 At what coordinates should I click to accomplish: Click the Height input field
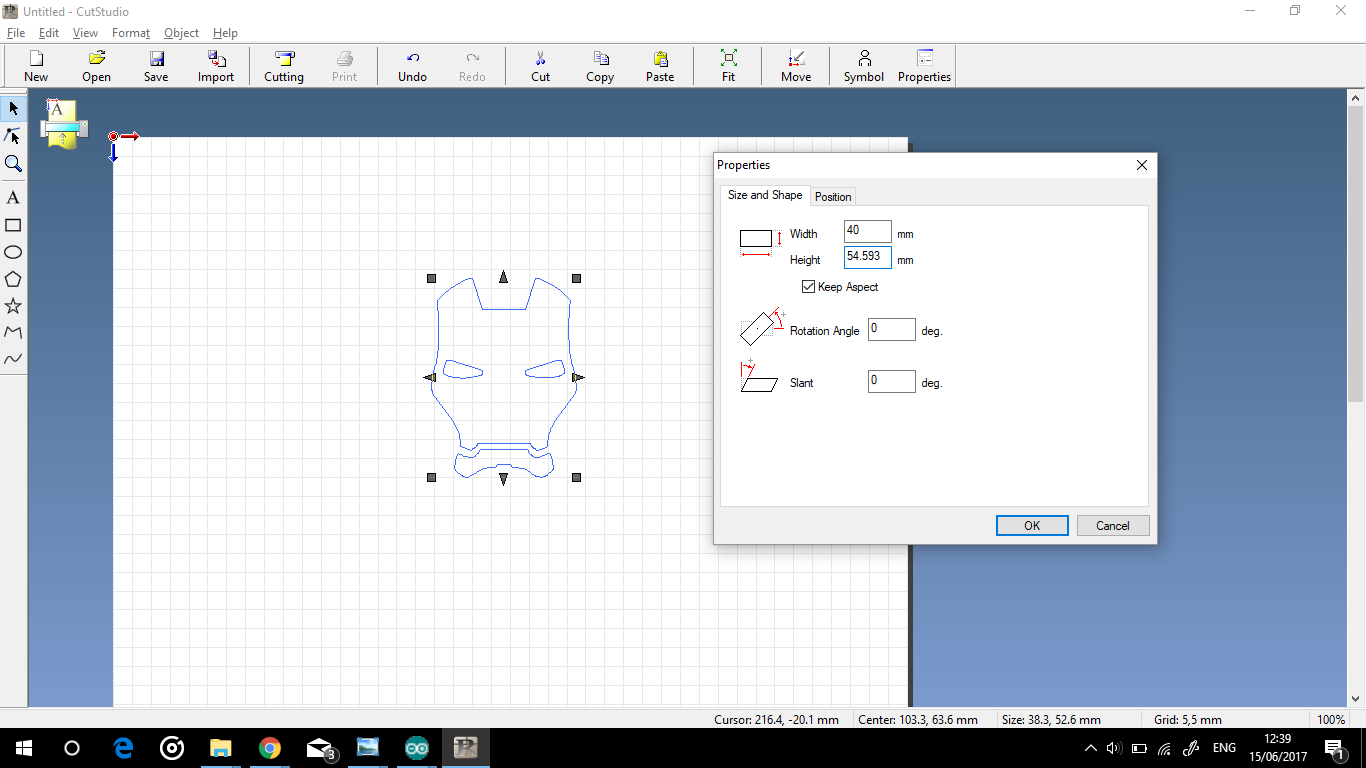[x=867, y=257]
